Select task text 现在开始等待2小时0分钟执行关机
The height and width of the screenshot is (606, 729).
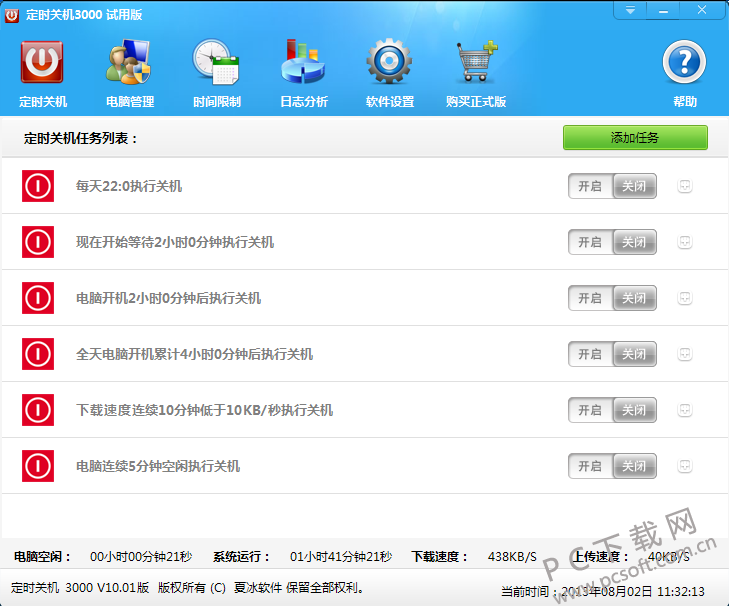point(175,242)
